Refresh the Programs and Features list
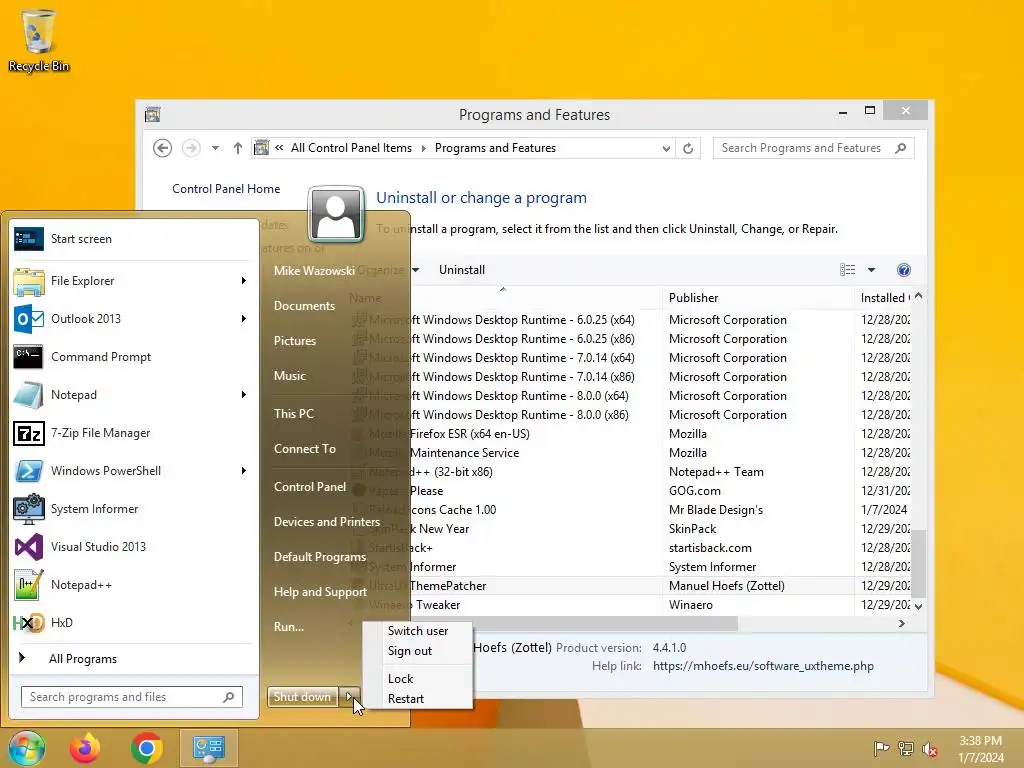 click(688, 148)
